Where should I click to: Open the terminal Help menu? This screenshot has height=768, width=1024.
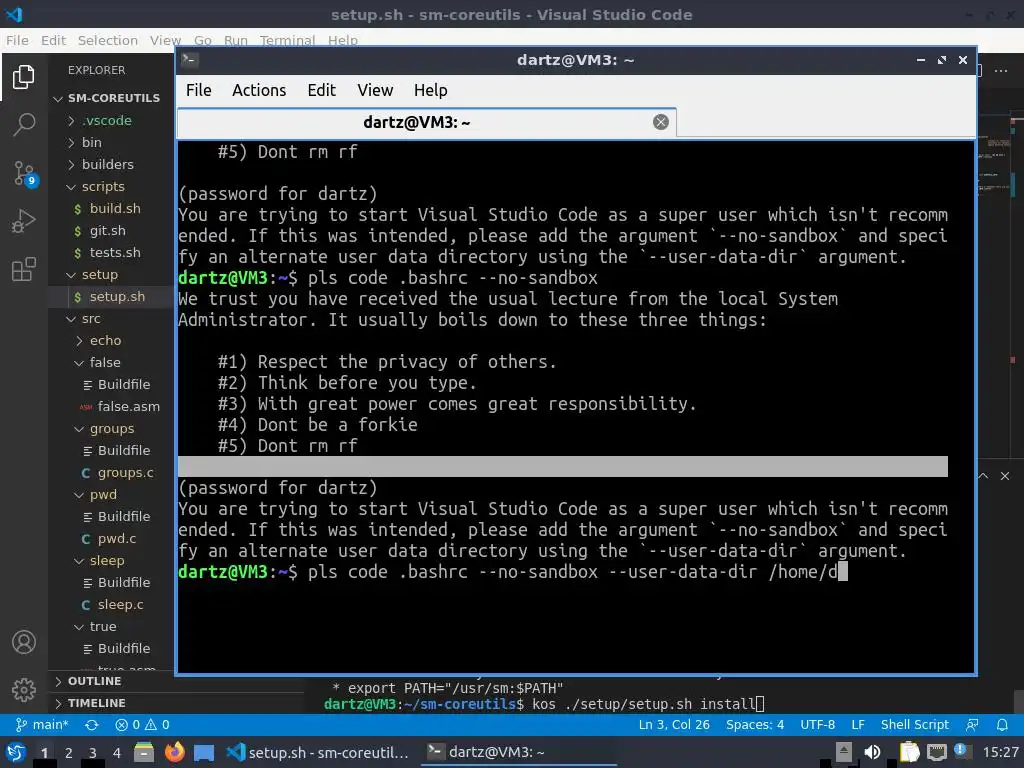click(x=430, y=90)
